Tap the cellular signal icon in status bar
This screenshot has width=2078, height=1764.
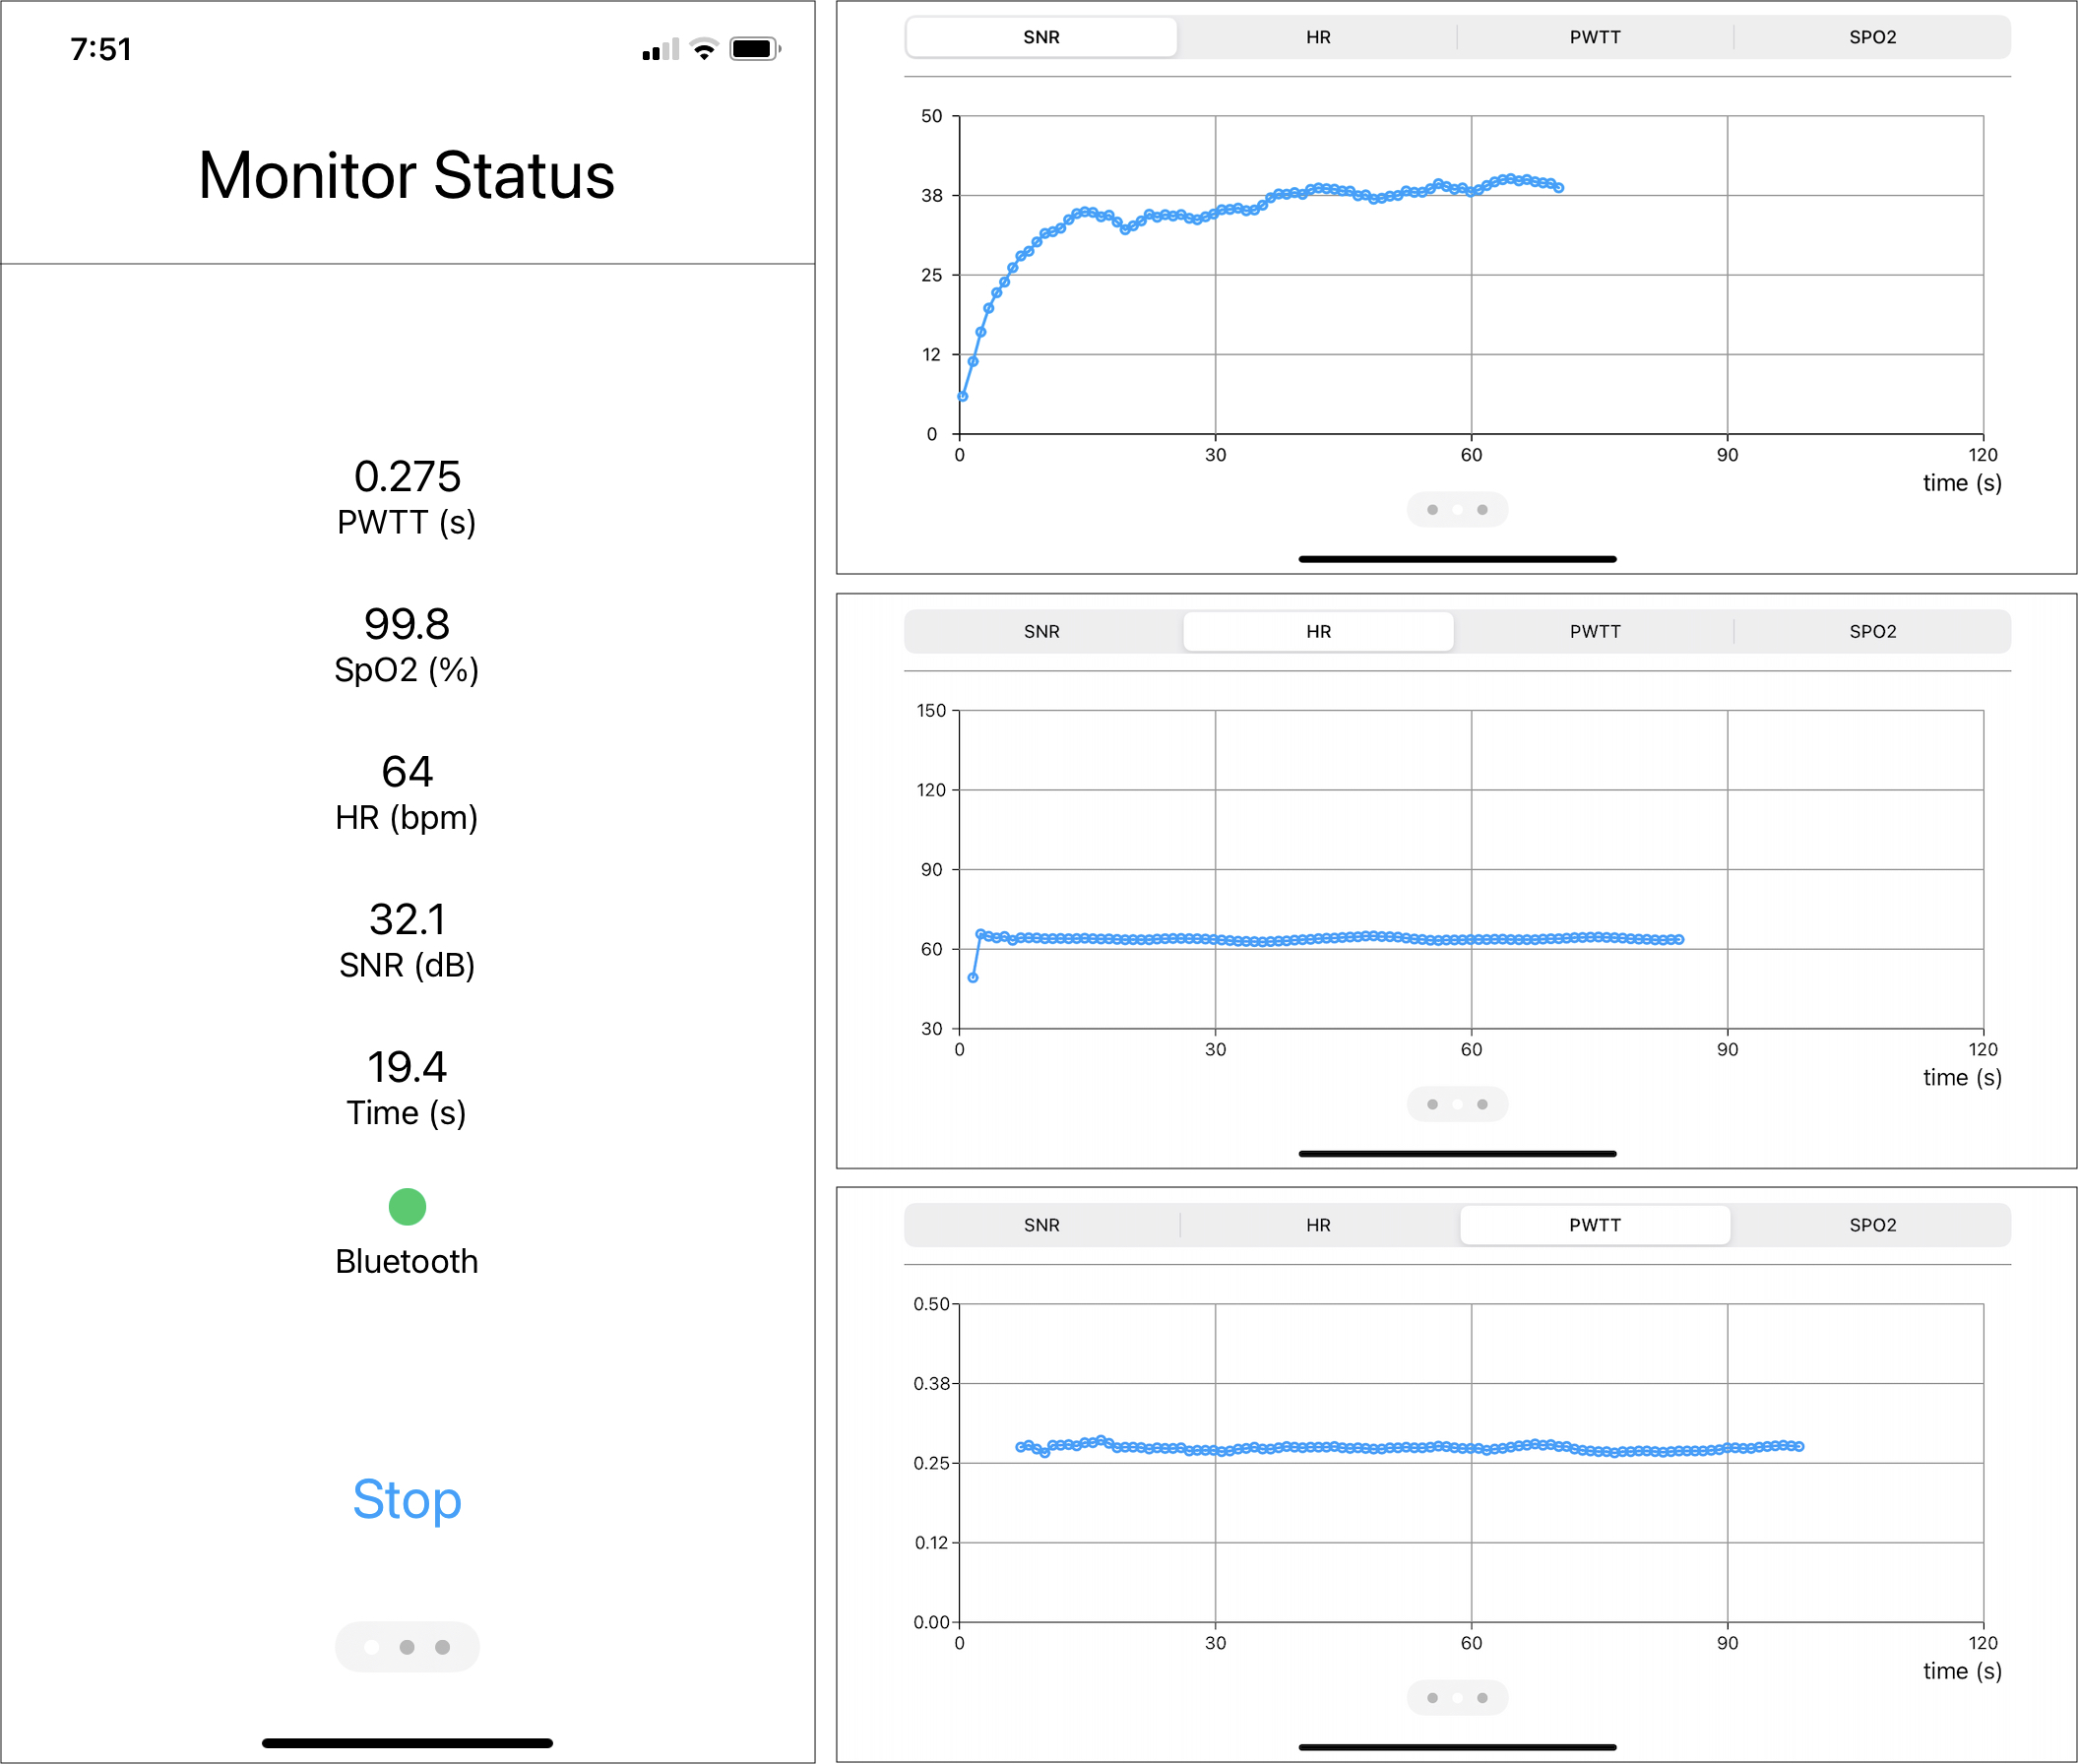pyautogui.click(x=660, y=49)
